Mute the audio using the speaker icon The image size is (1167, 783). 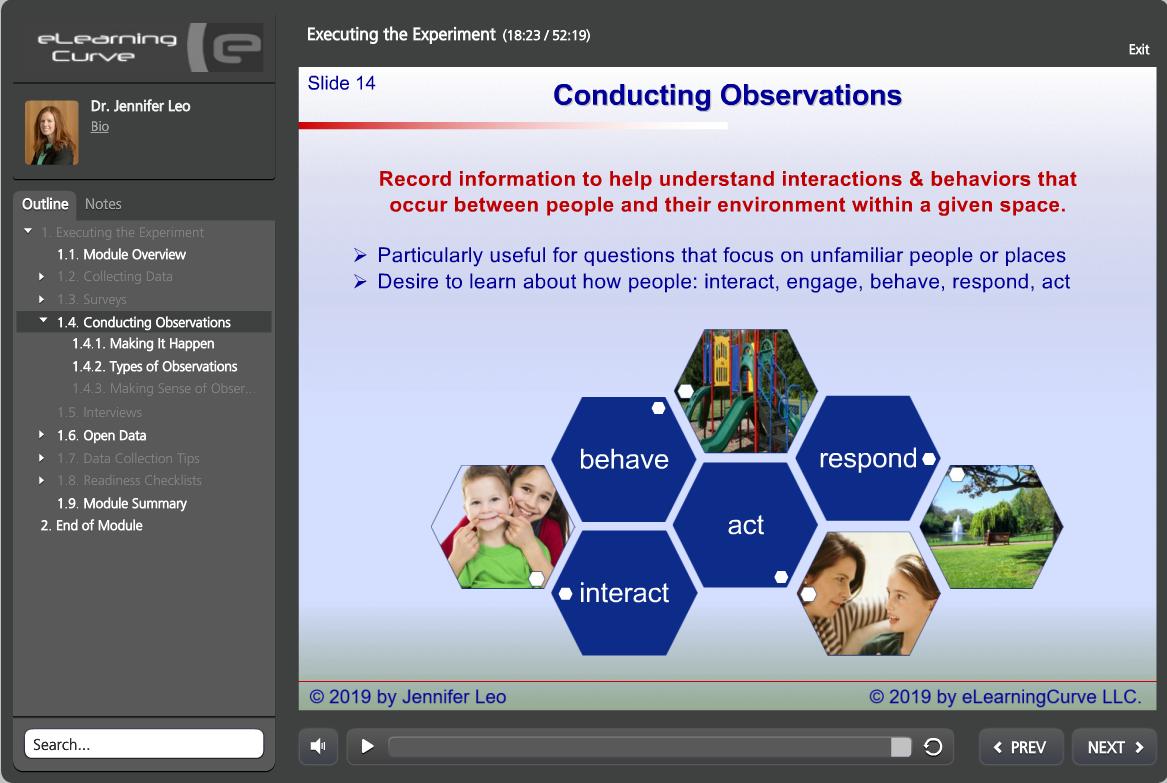click(x=318, y=746)
